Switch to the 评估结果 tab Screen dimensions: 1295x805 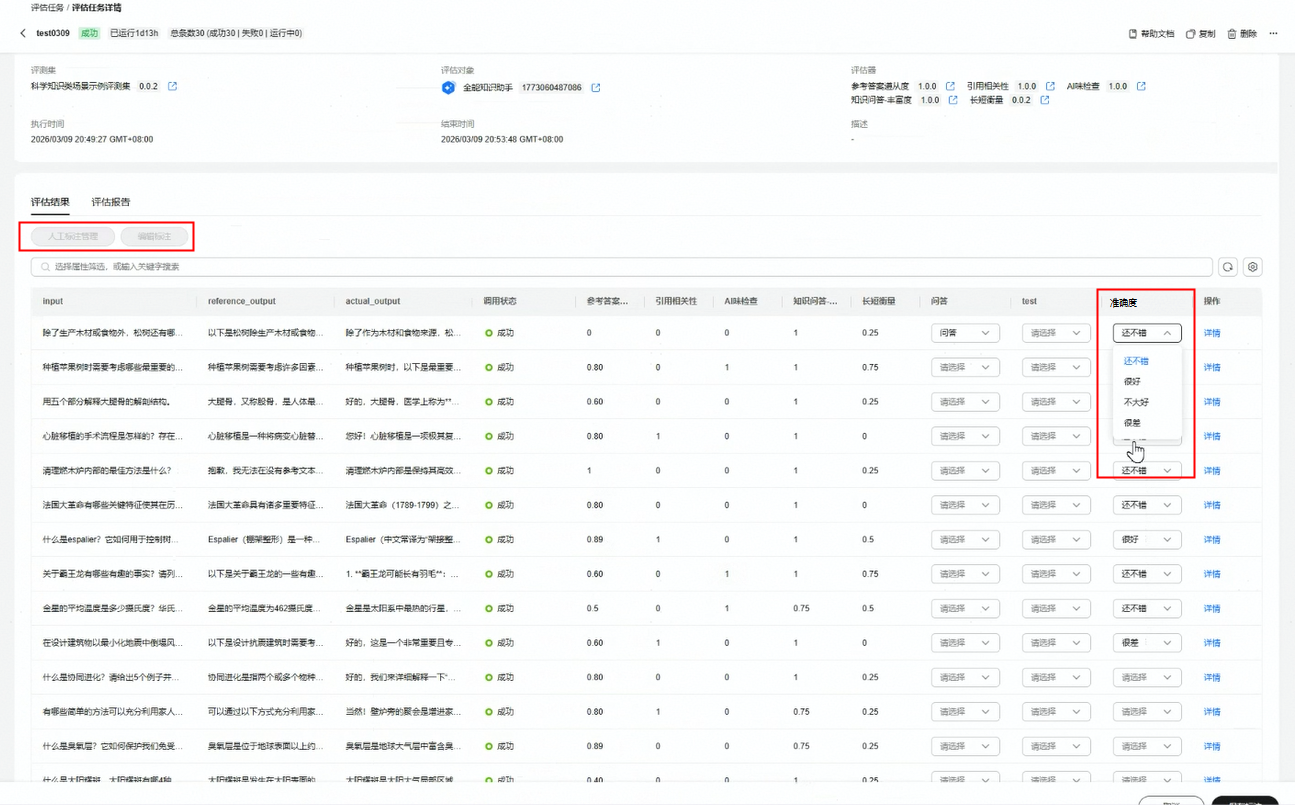tap(50, 202)
